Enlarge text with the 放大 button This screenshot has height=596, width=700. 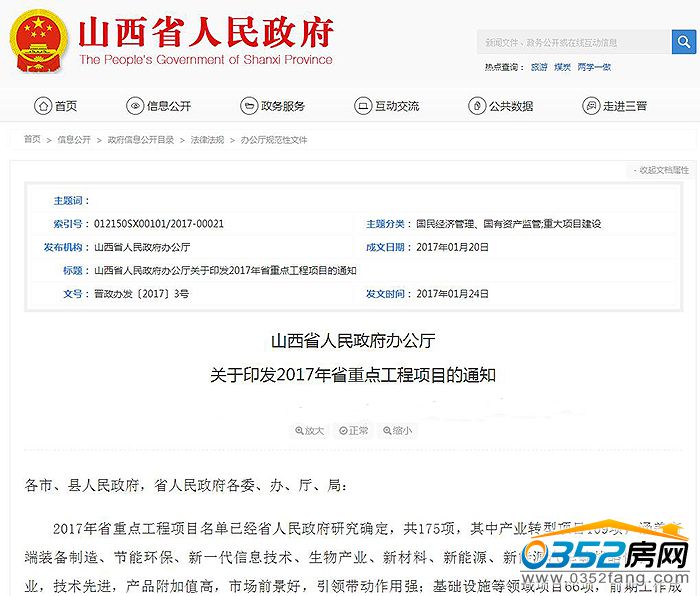pos(309,431)
